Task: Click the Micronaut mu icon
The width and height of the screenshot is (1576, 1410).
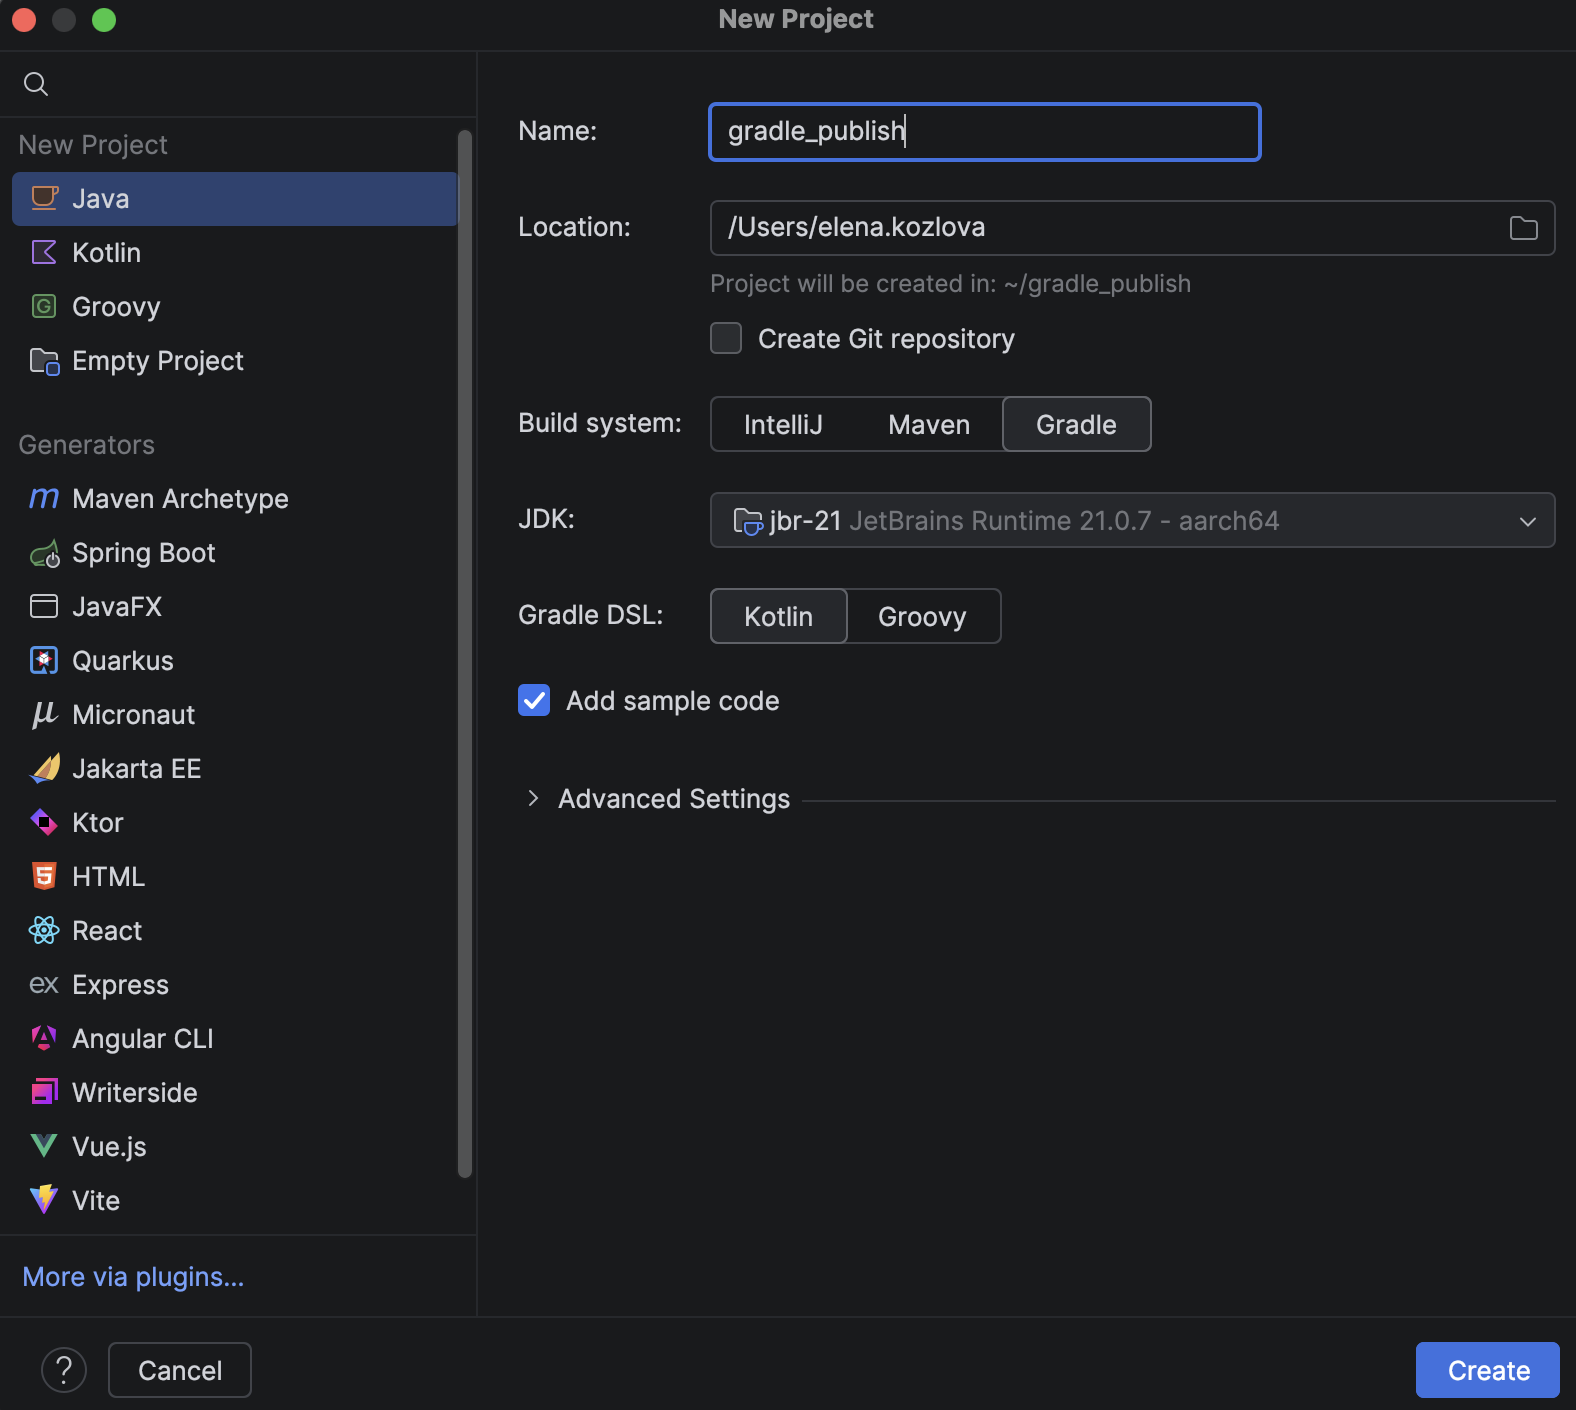Action: click(x=44, y=714)
